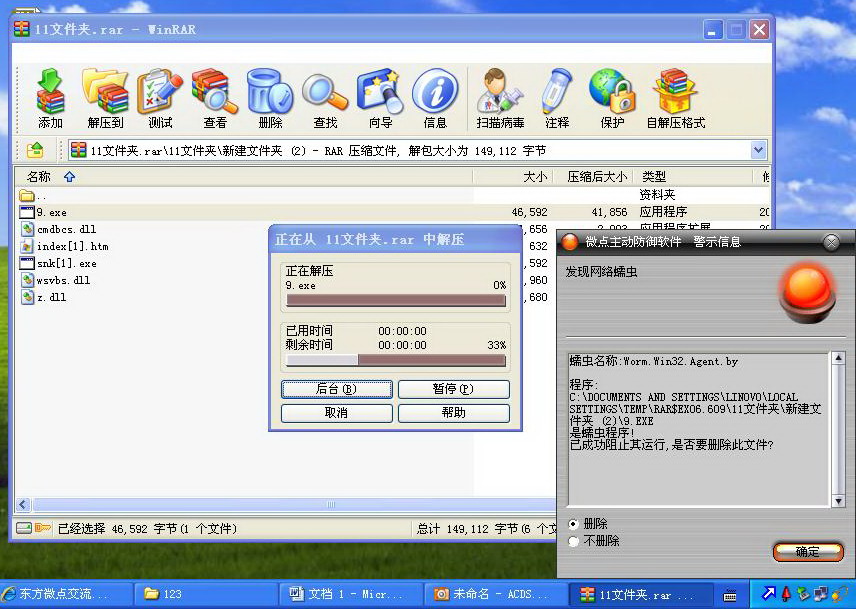Click the total extraction progress bar
Screen dimensions: 856x609
(x=396, y=361)
